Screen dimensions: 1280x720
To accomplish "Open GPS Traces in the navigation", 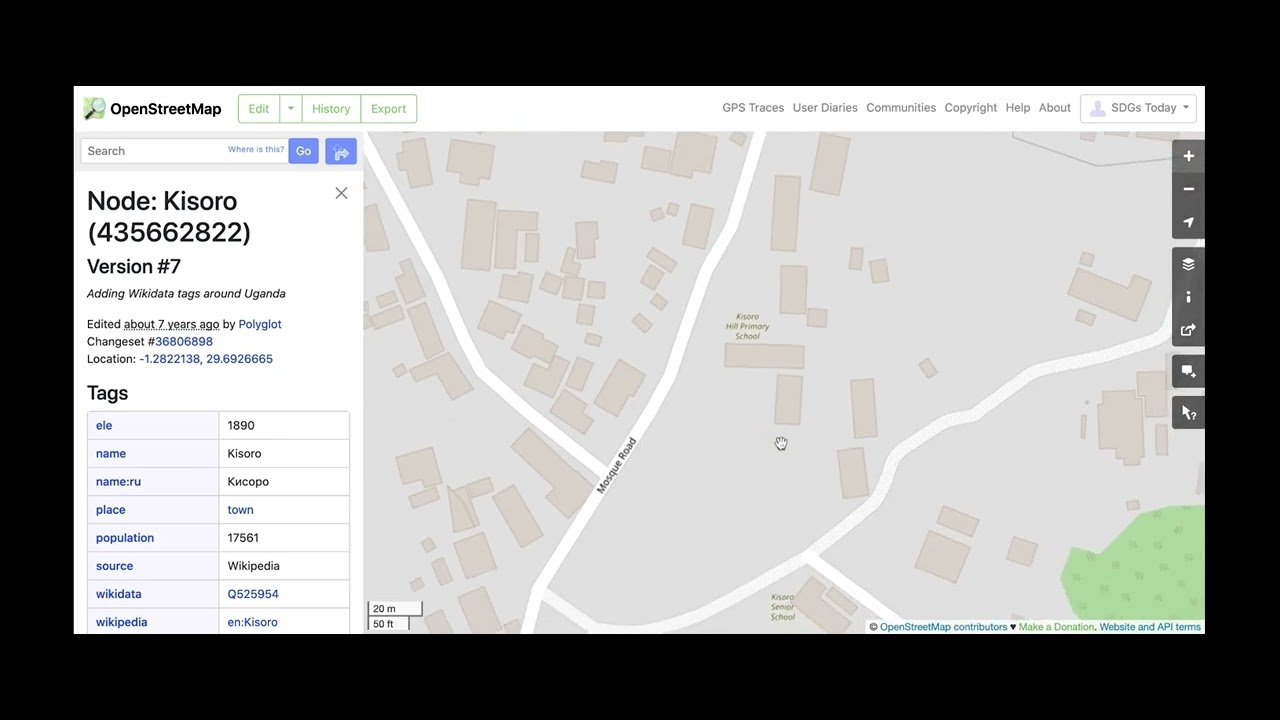I will [x=753, y=108].
